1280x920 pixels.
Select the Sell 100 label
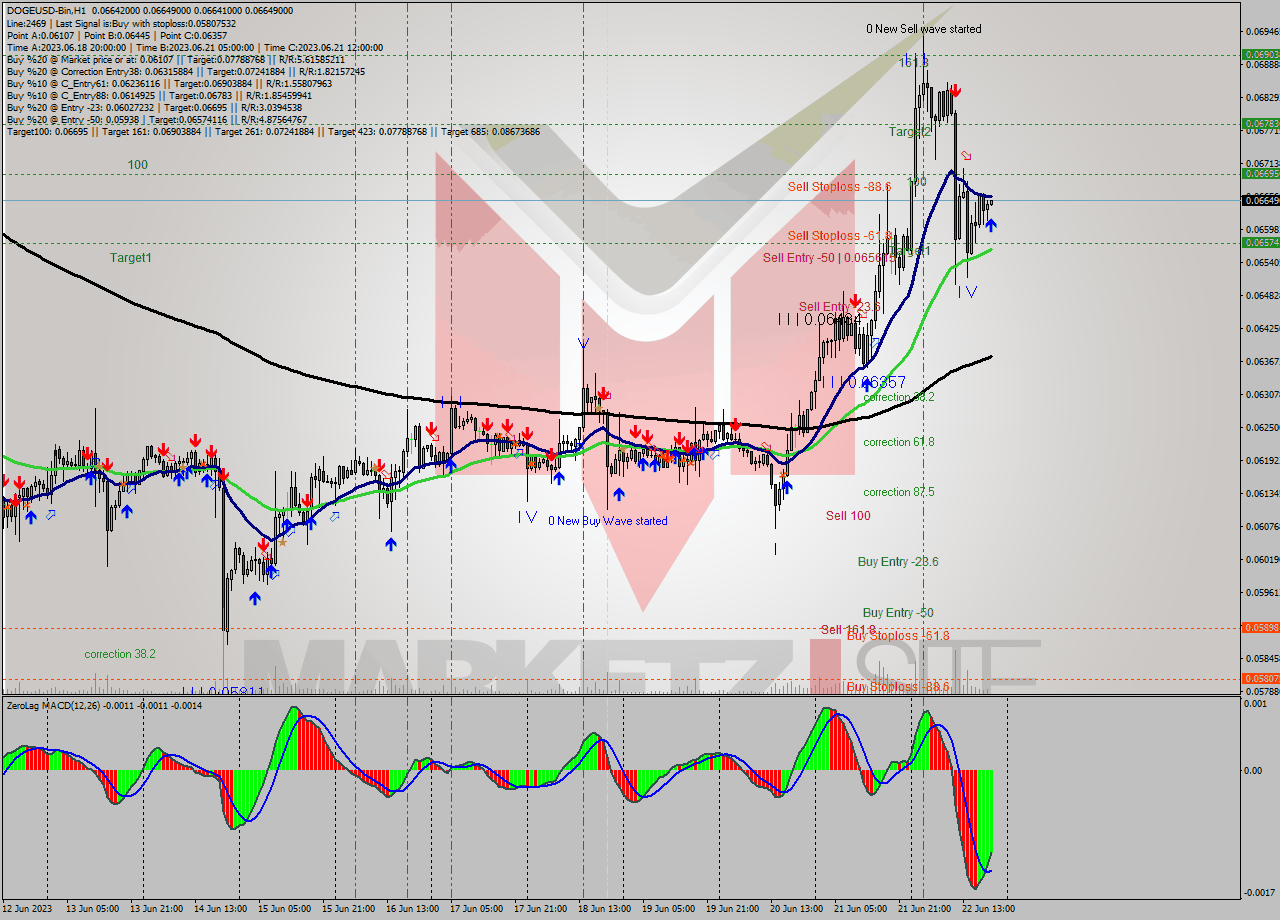(x=848, y=516)
